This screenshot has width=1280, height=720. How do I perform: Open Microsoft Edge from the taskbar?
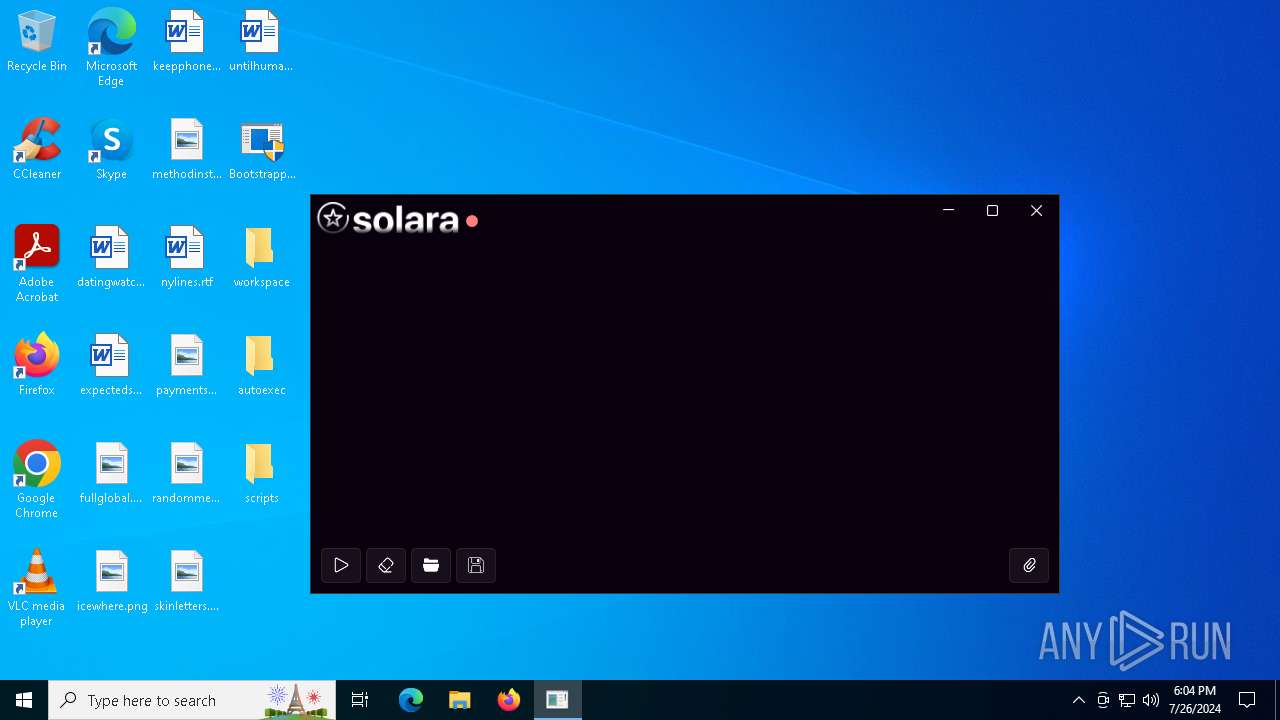pyautogui.click(x=411, y=700)
